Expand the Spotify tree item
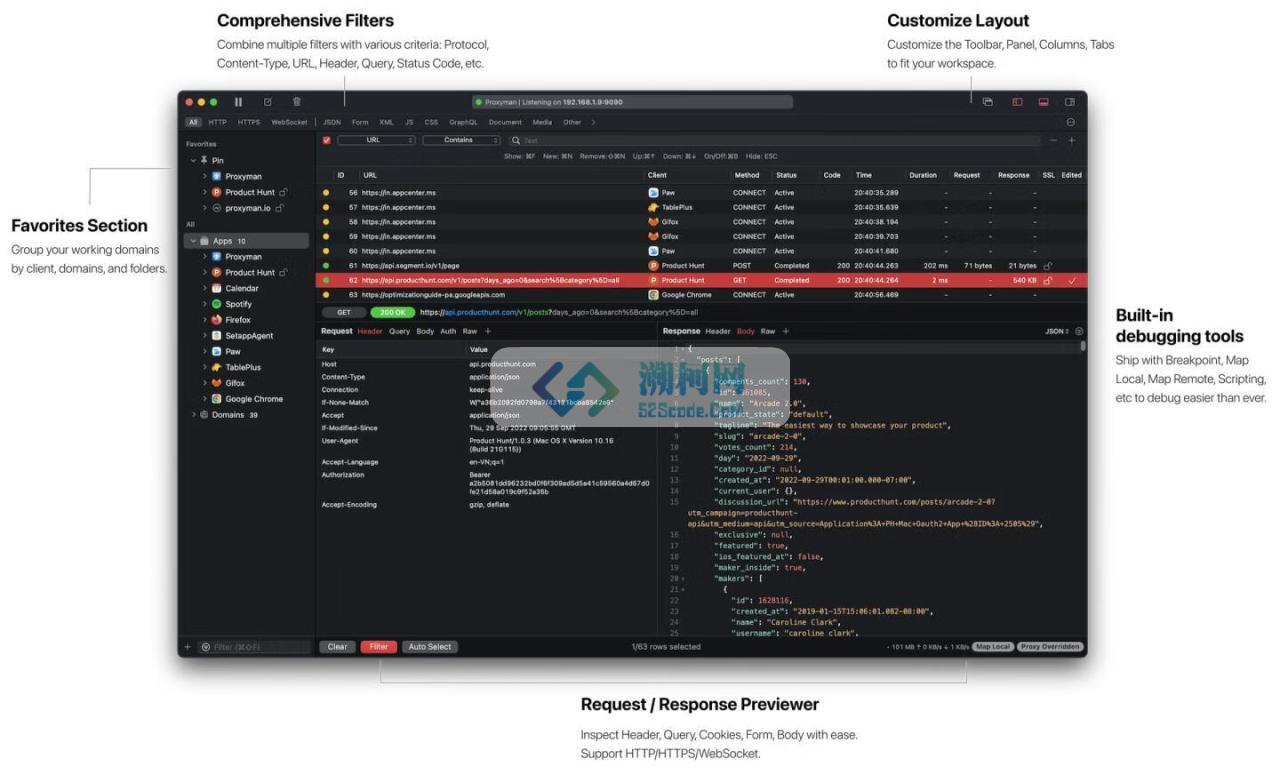1280x775 pixels. coord(205,304)
